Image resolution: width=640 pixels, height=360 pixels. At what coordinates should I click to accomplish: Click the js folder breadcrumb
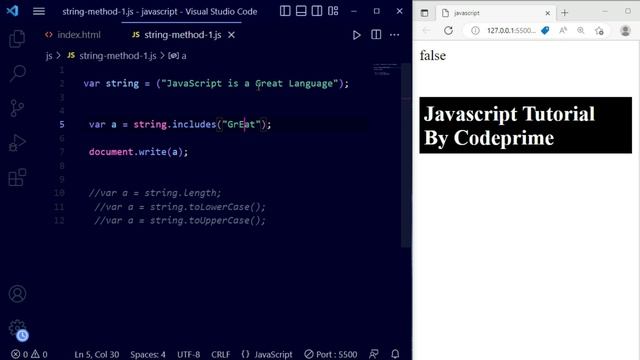pyautogui.click(x=49, y=56)
